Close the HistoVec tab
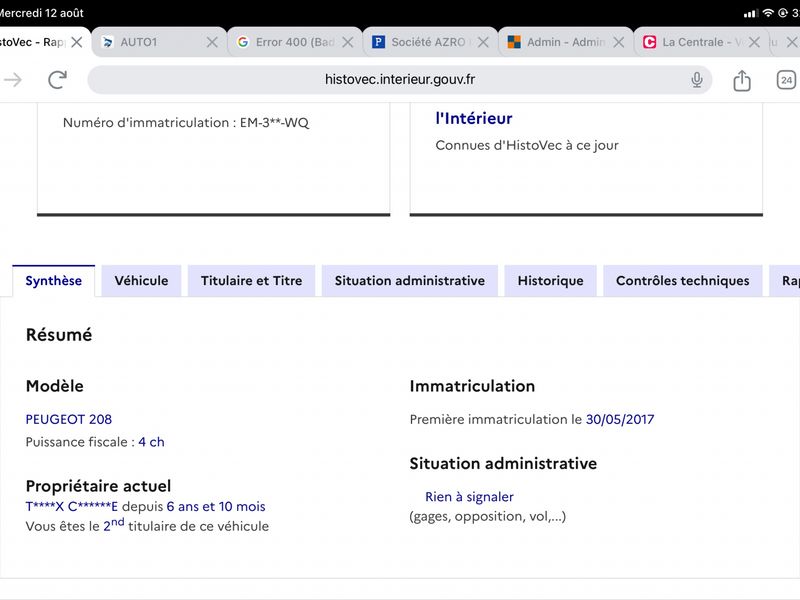 click(x=77, y=42)
